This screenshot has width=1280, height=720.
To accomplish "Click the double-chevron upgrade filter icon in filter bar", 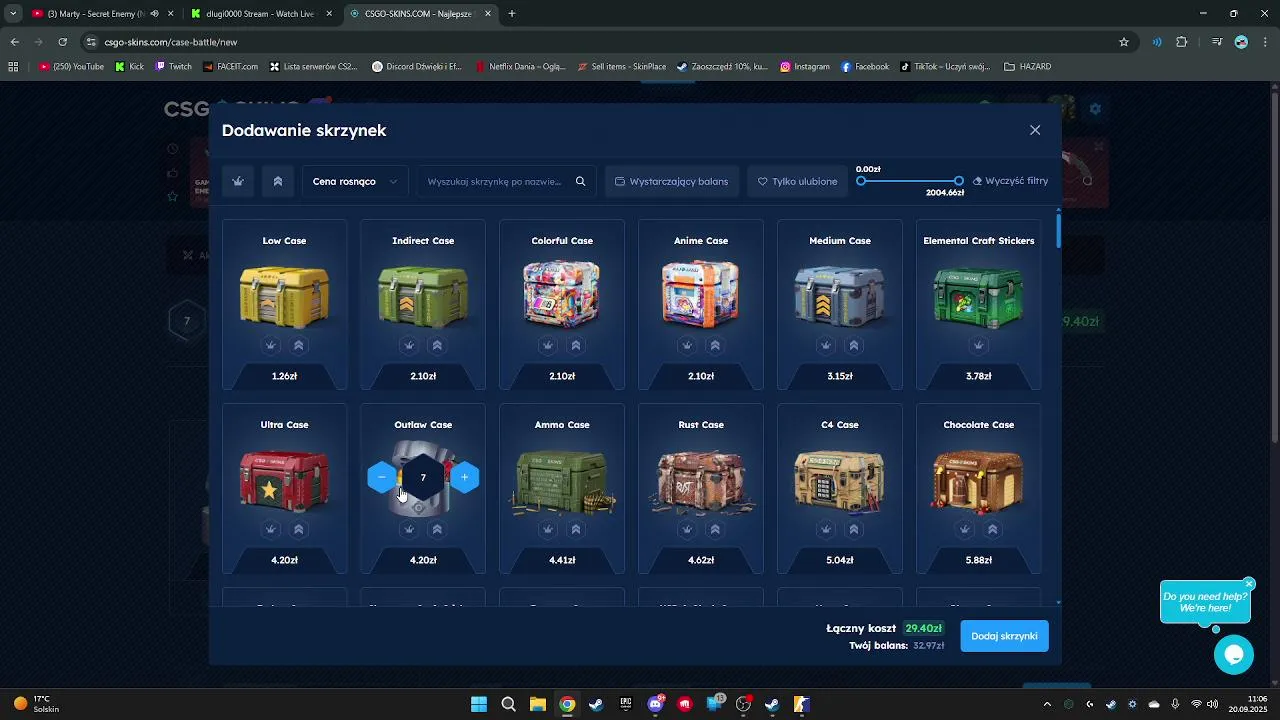I will pos(277,181).
